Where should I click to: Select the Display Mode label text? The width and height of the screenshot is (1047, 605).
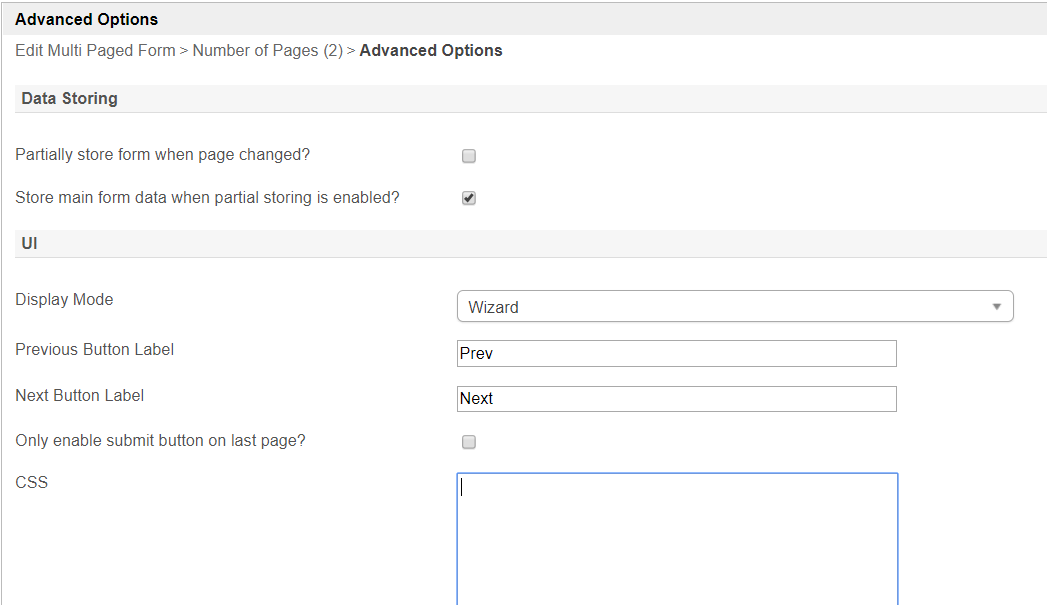pos(64,299)
